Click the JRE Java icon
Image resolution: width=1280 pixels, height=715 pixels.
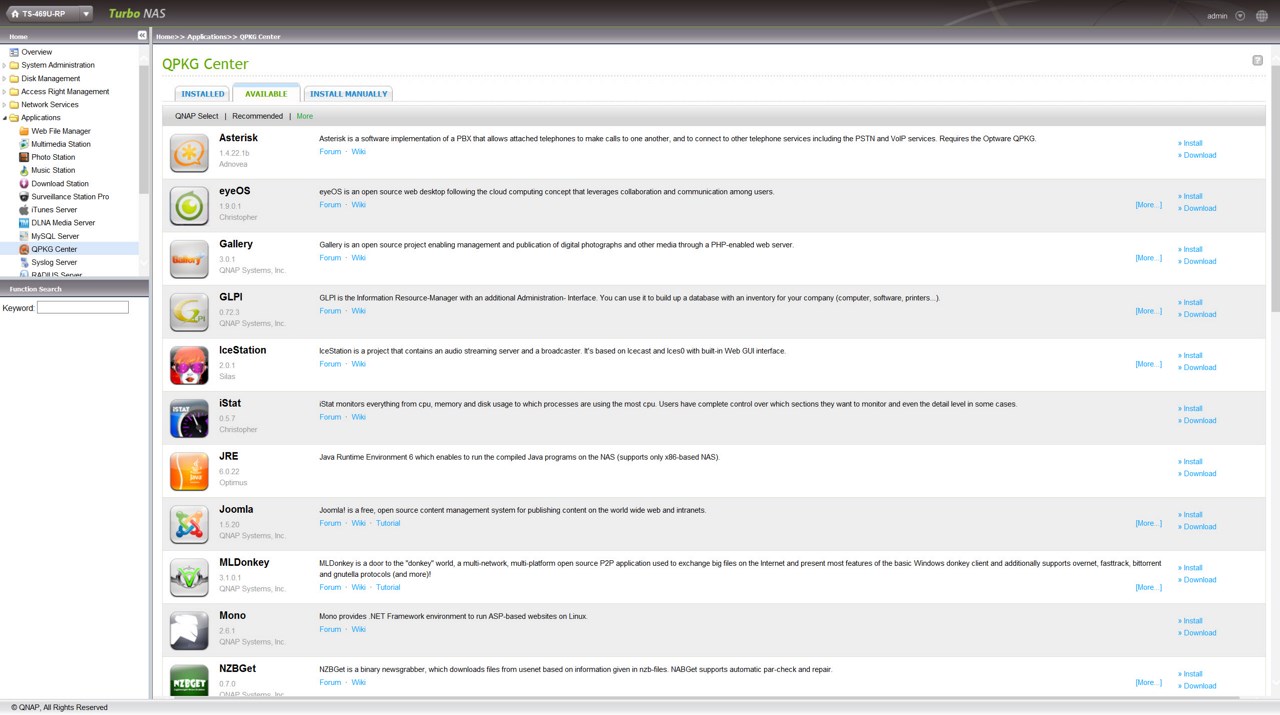click(x=189, y=471)
